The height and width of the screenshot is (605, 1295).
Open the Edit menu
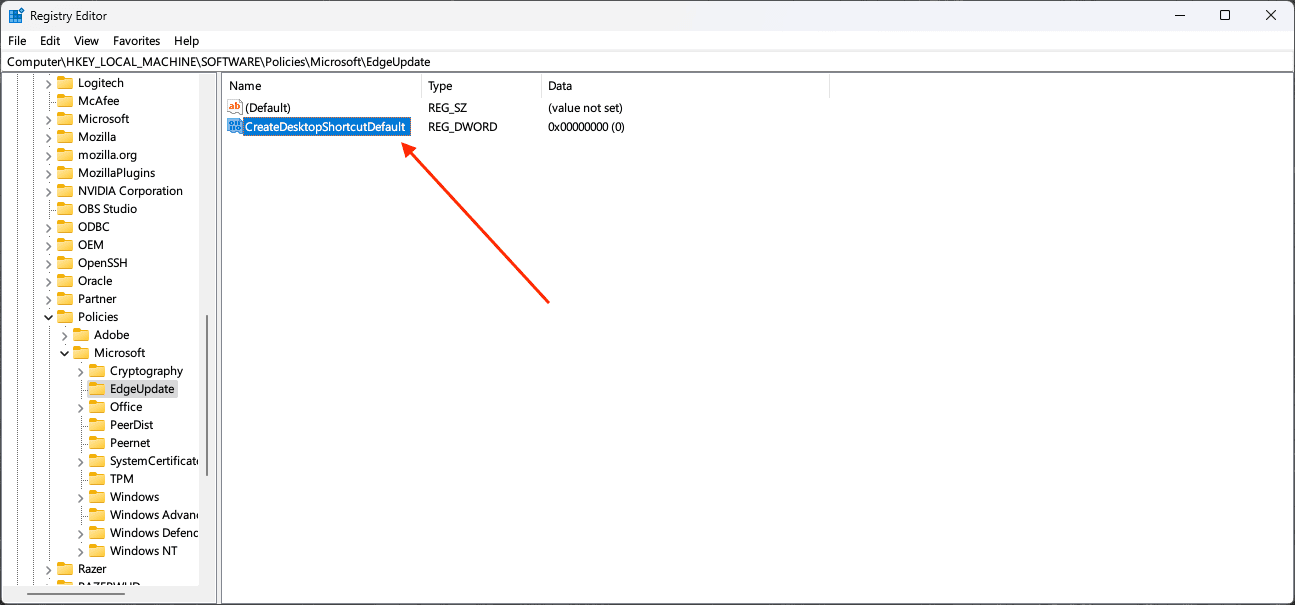pyautogui.click(x=50, y=41)
